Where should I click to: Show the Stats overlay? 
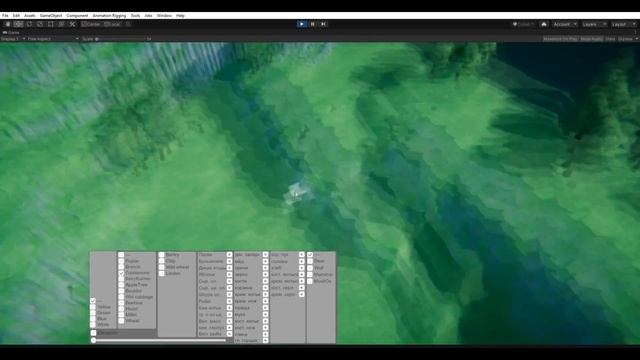(x=610, y=39)
